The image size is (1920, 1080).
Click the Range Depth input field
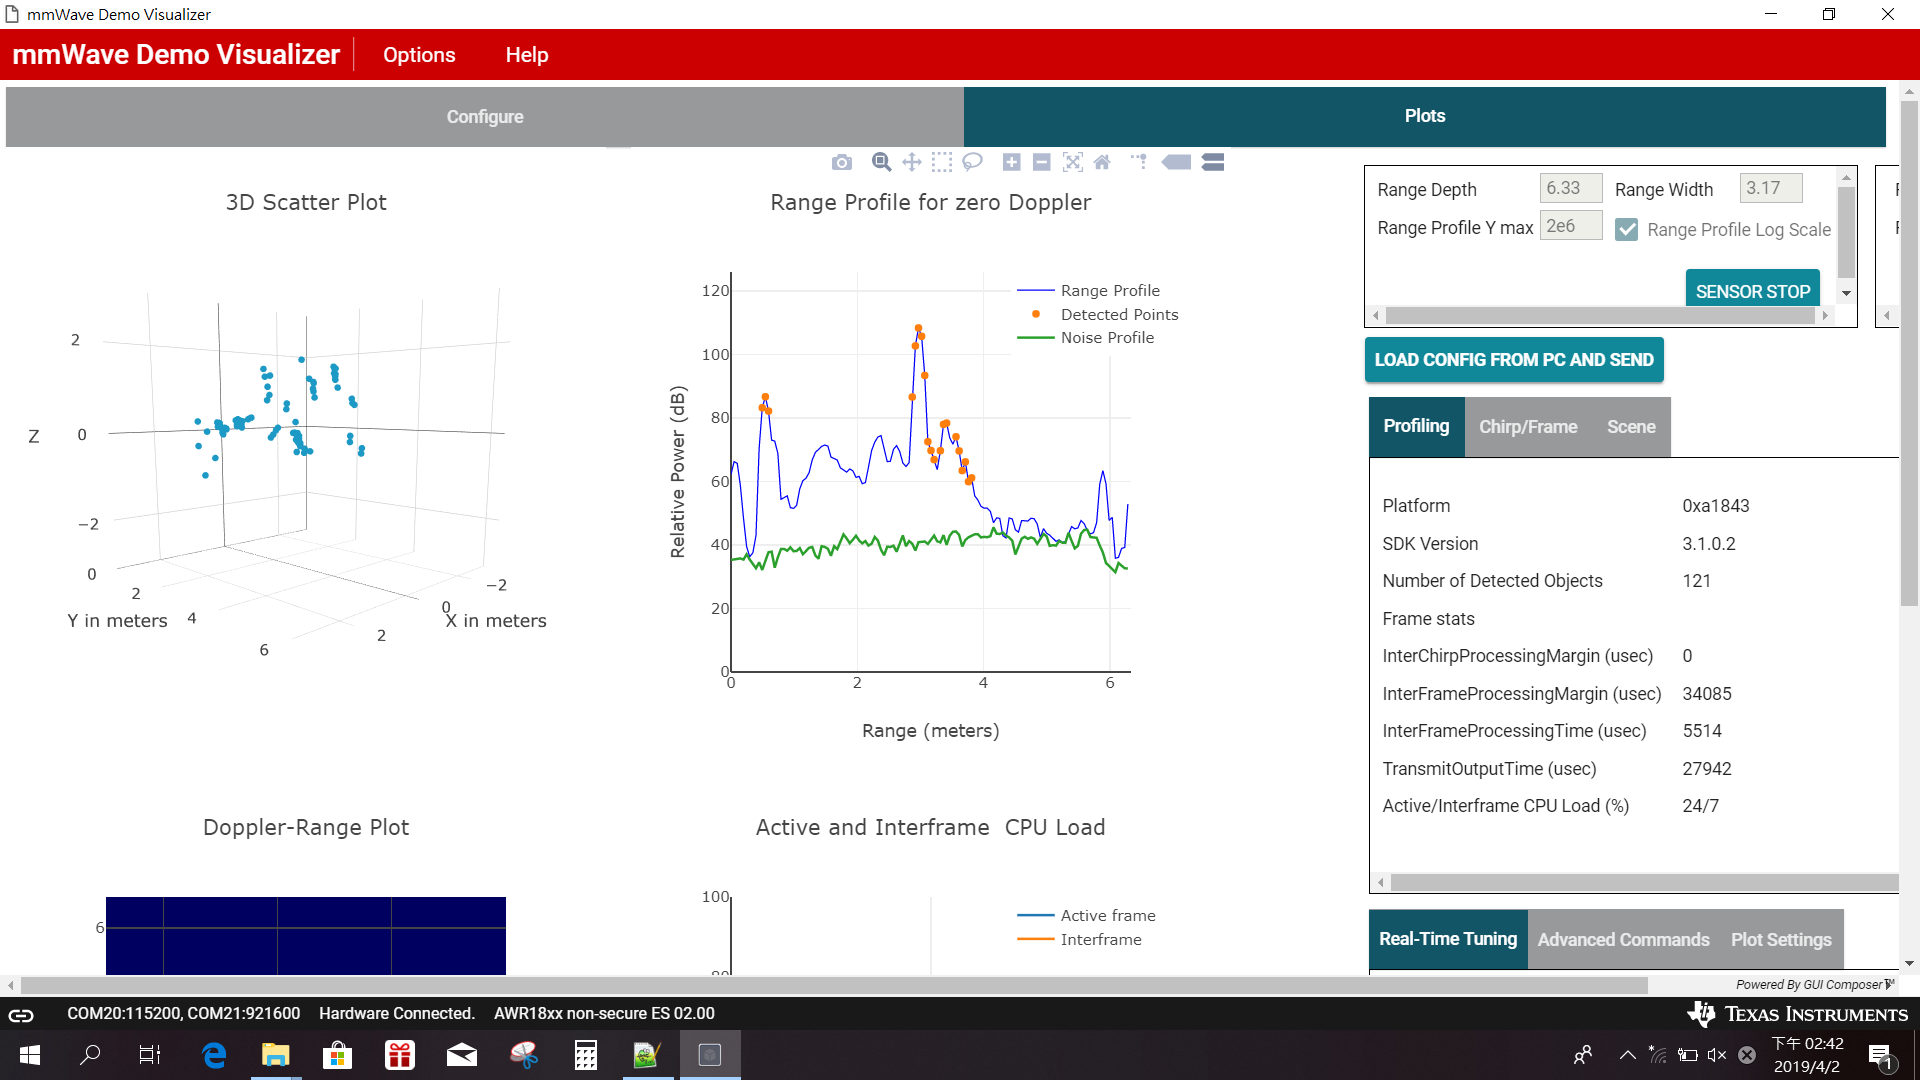[x=1571, y=188]
